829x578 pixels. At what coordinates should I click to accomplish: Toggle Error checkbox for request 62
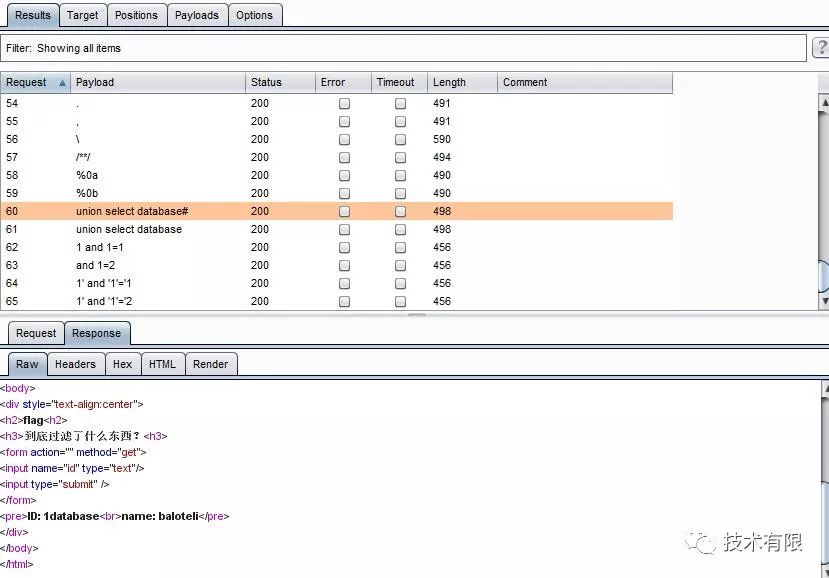(344, 247)
